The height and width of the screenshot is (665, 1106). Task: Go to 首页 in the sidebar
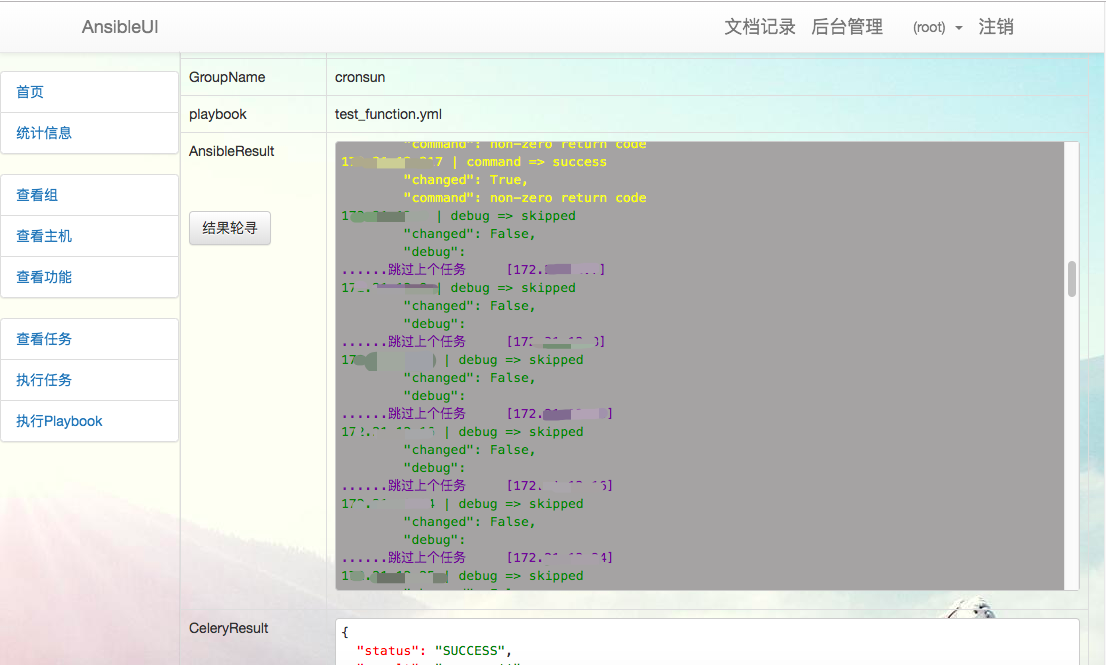click(x=90, y=92)
